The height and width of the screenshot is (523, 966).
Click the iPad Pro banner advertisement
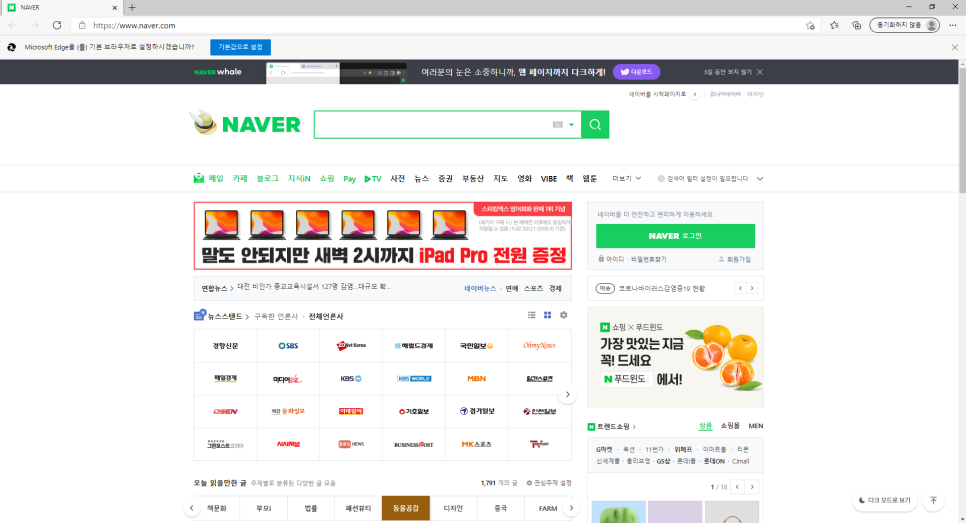383,236
